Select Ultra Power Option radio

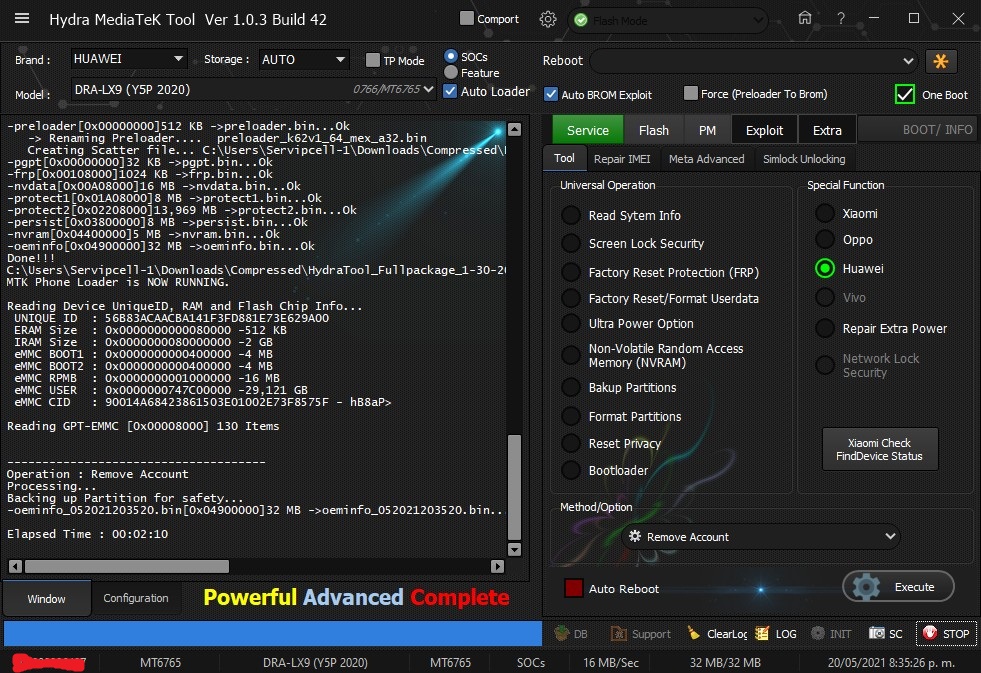tap(571, 323)
